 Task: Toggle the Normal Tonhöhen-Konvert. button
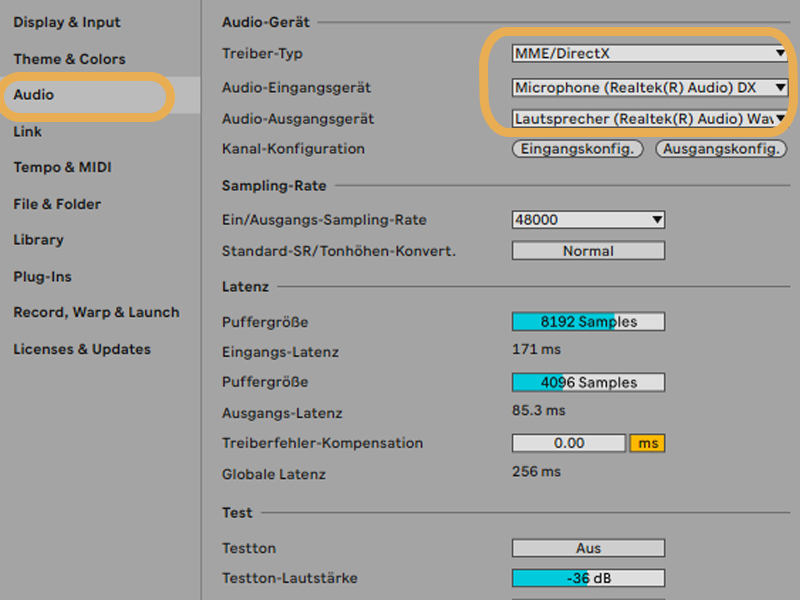click(588, 251)
